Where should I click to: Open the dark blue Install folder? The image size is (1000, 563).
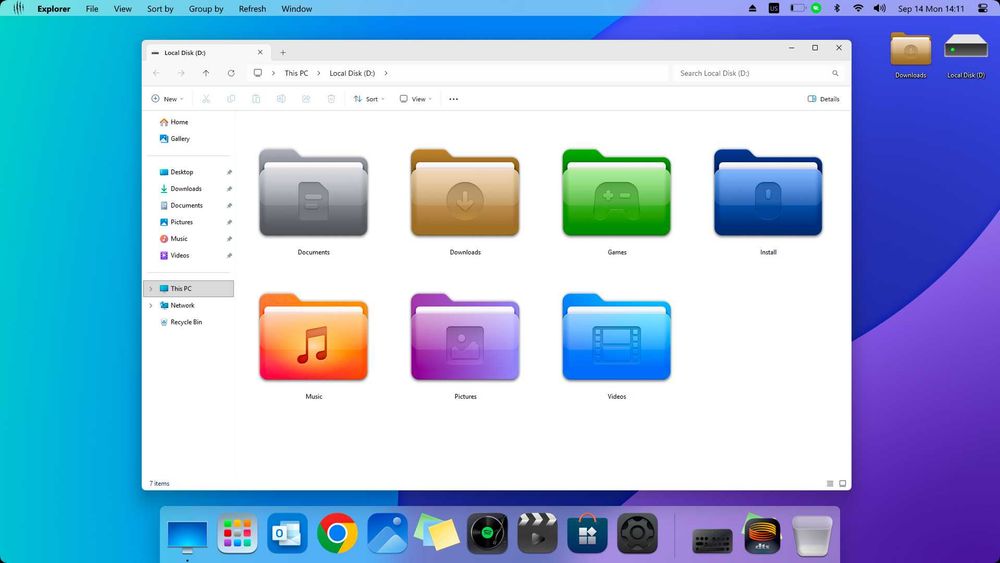768,193
